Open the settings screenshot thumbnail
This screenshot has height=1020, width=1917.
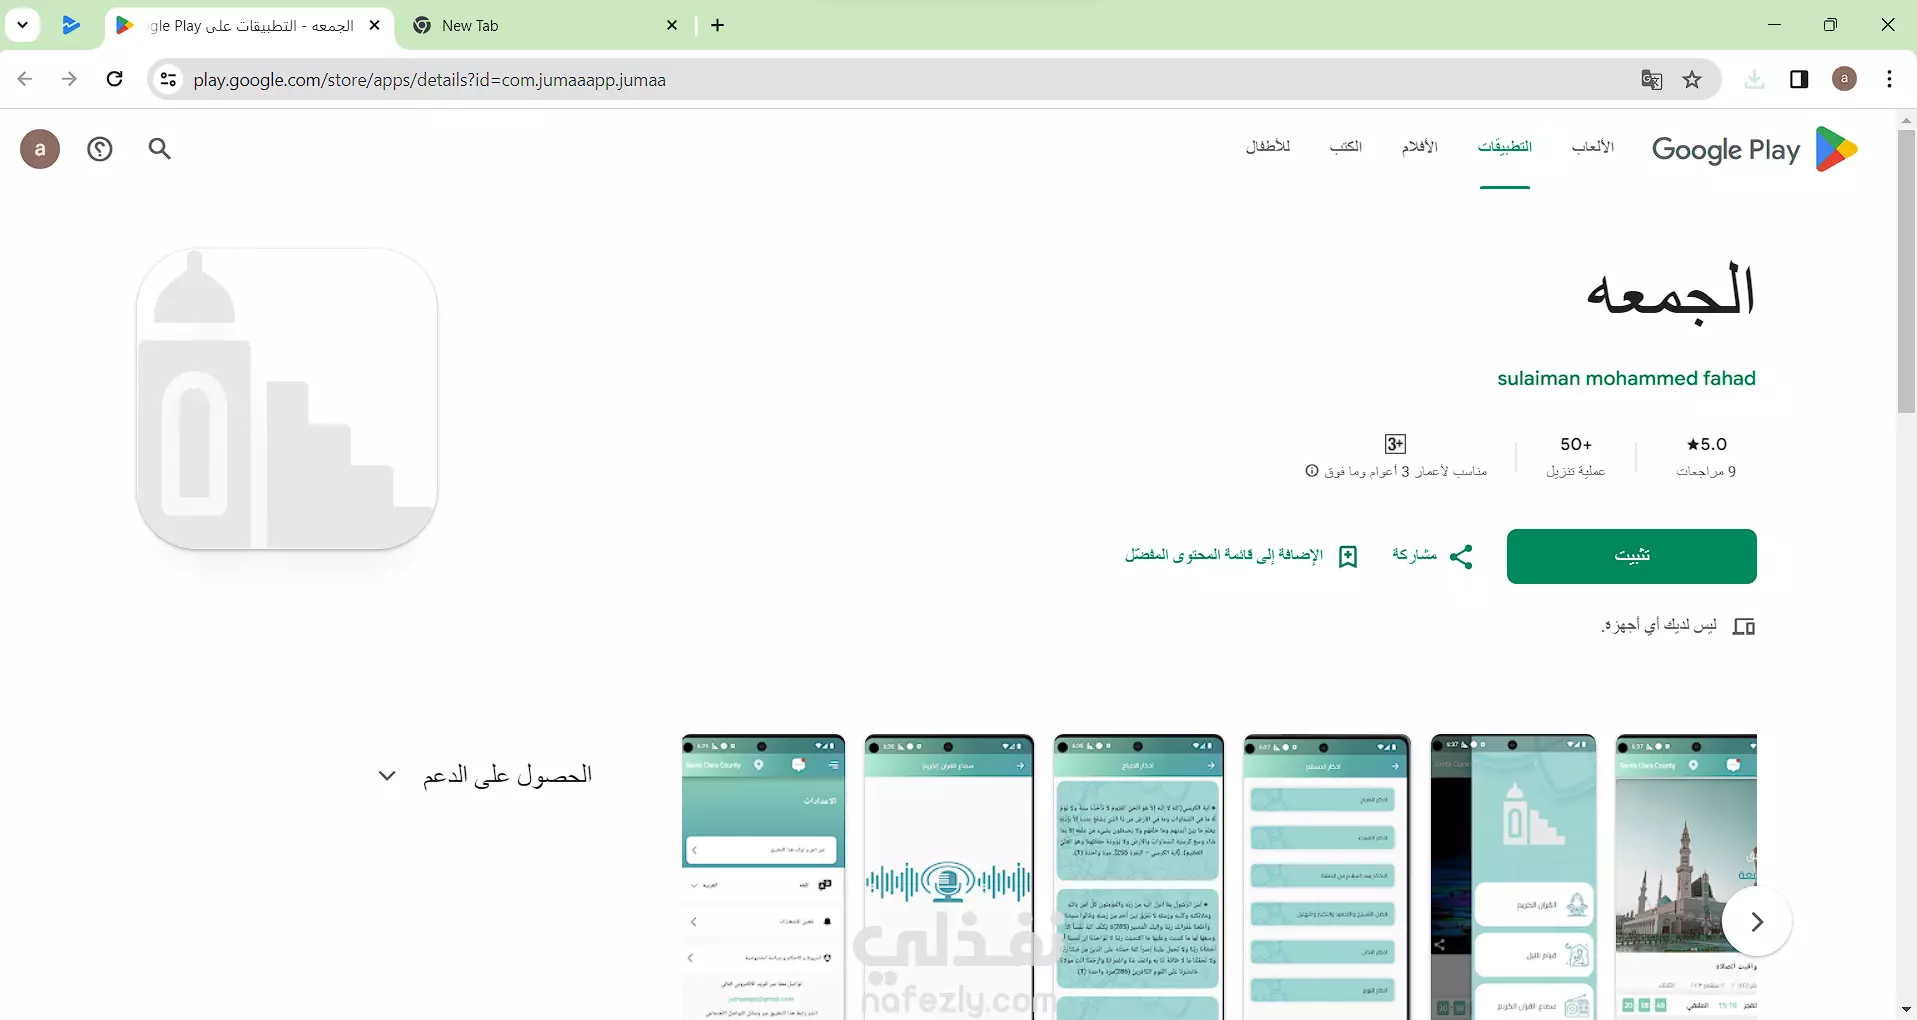tap(763, 877)
